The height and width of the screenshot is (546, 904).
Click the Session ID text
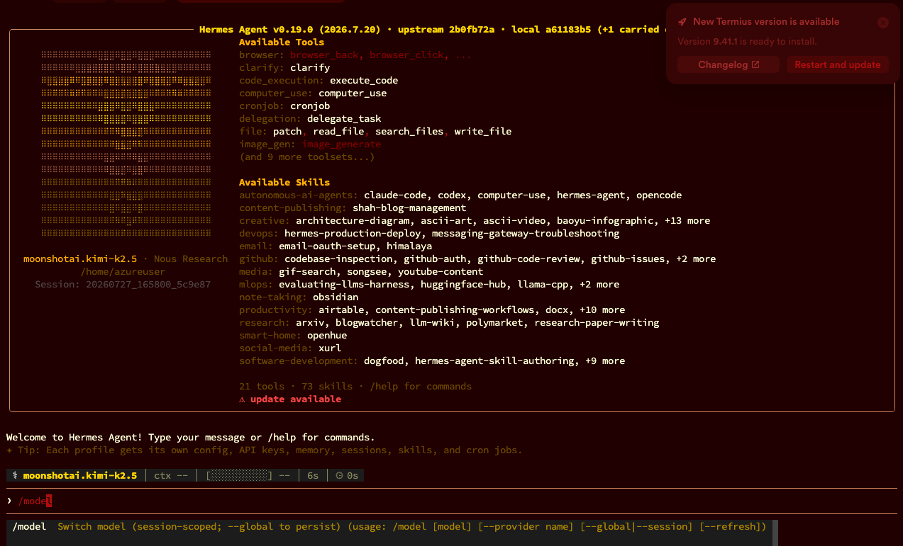click(122, 284)
